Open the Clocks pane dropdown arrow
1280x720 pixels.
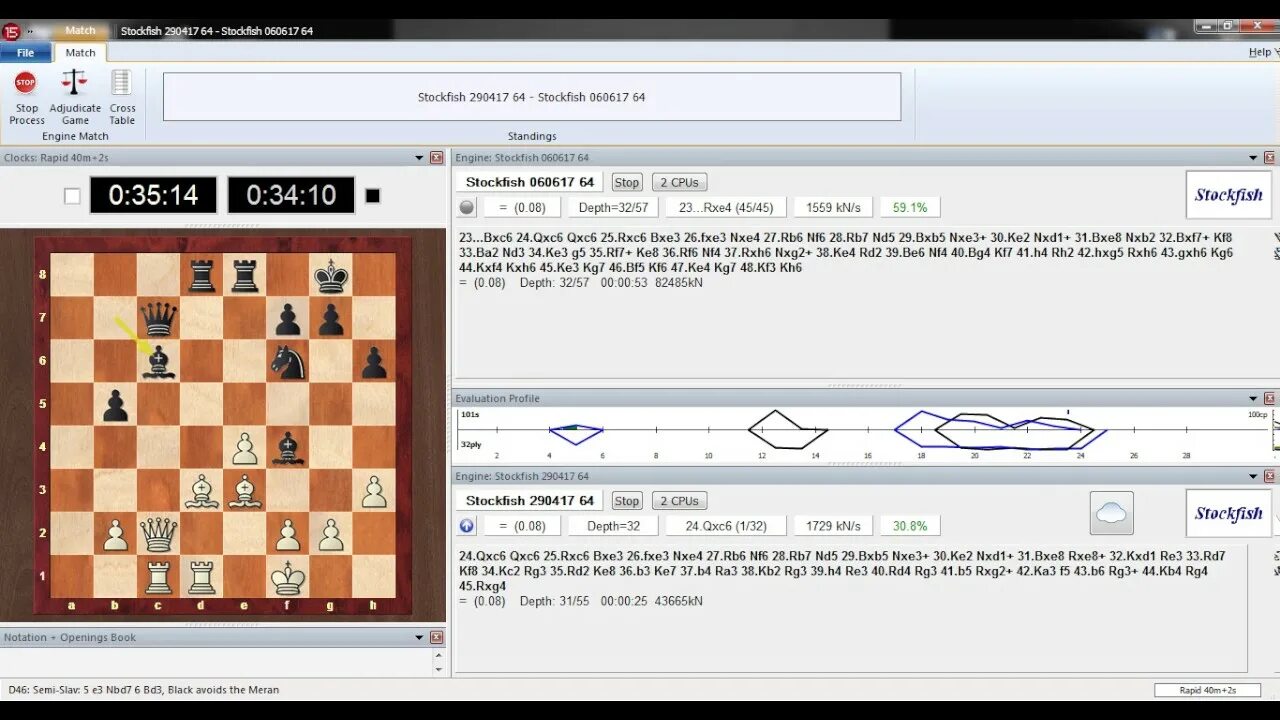coord(419,158)
